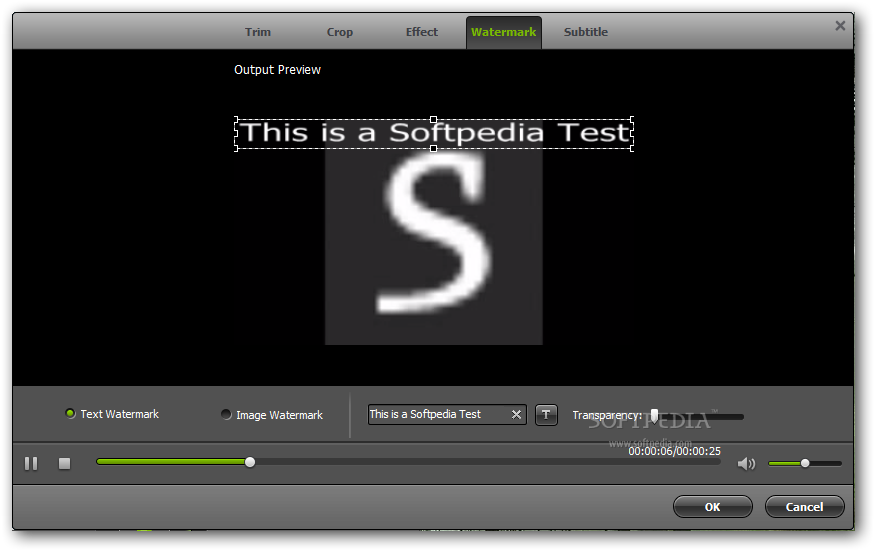Click the Output Preview label
875x551 pixels.
(x=277, y=70)
